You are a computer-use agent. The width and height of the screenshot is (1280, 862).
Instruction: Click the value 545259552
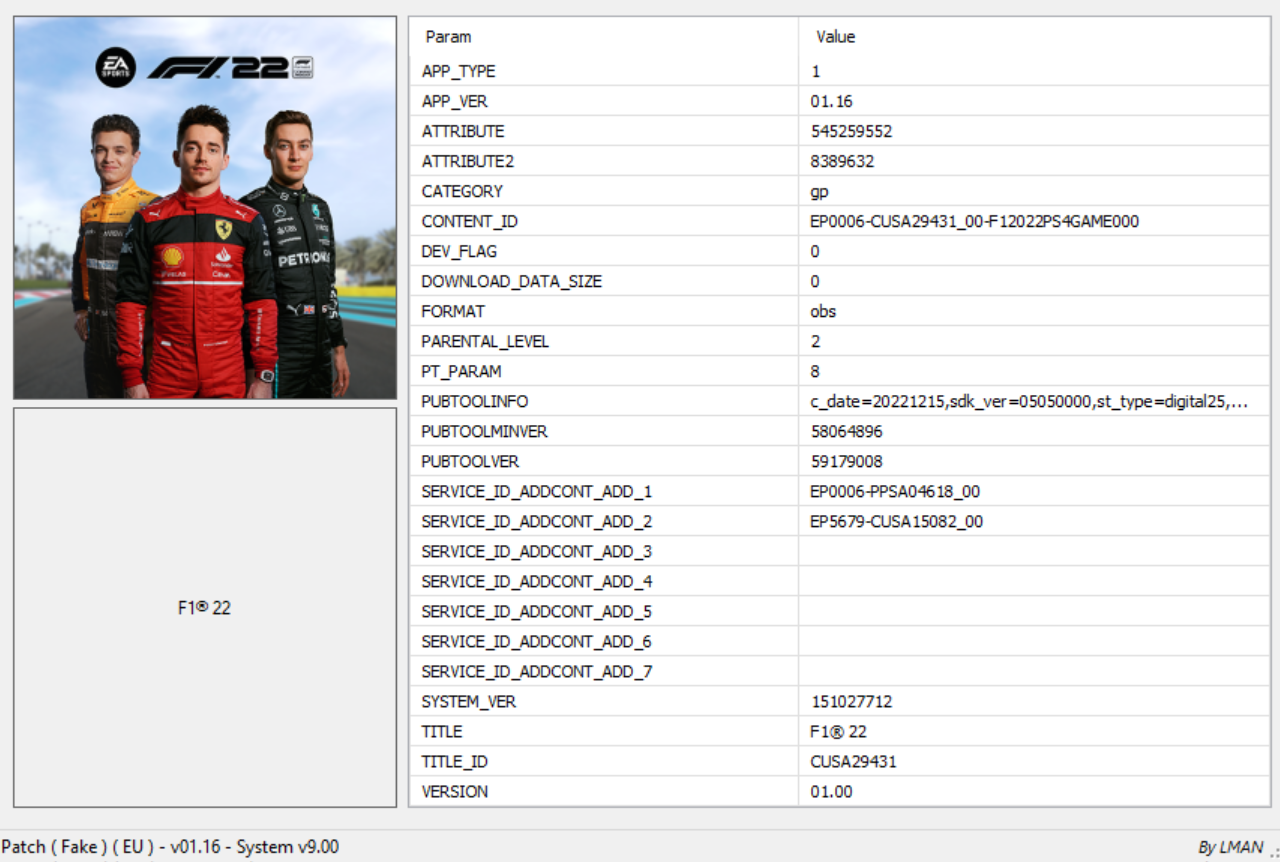[851, 131]
